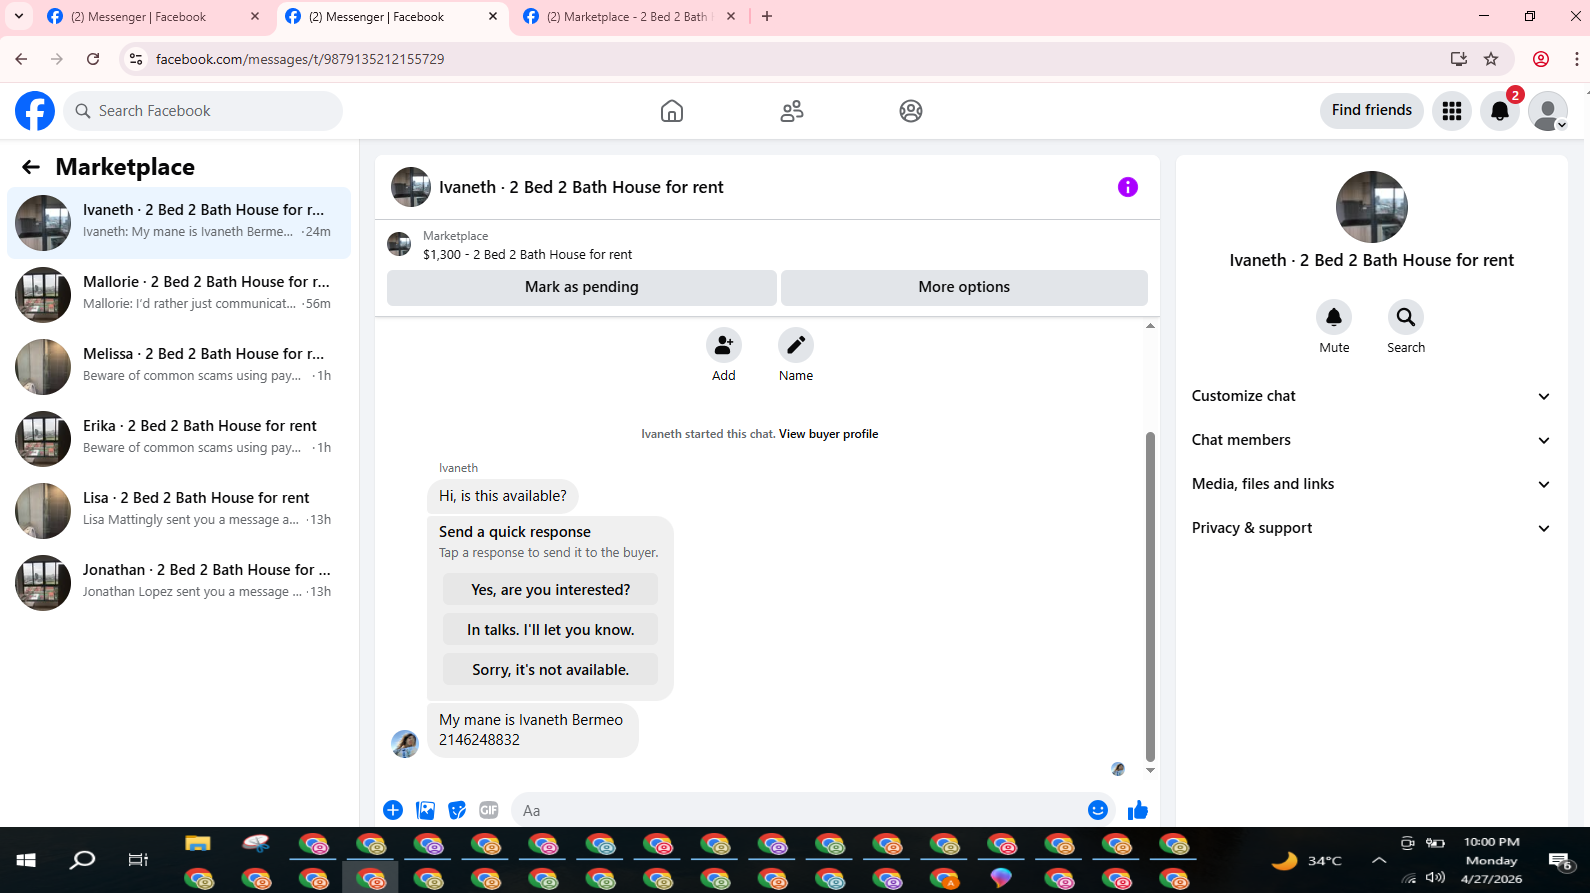
Task: Send quick reply Yes, are you interested?
Action: (x=551, y=590)
